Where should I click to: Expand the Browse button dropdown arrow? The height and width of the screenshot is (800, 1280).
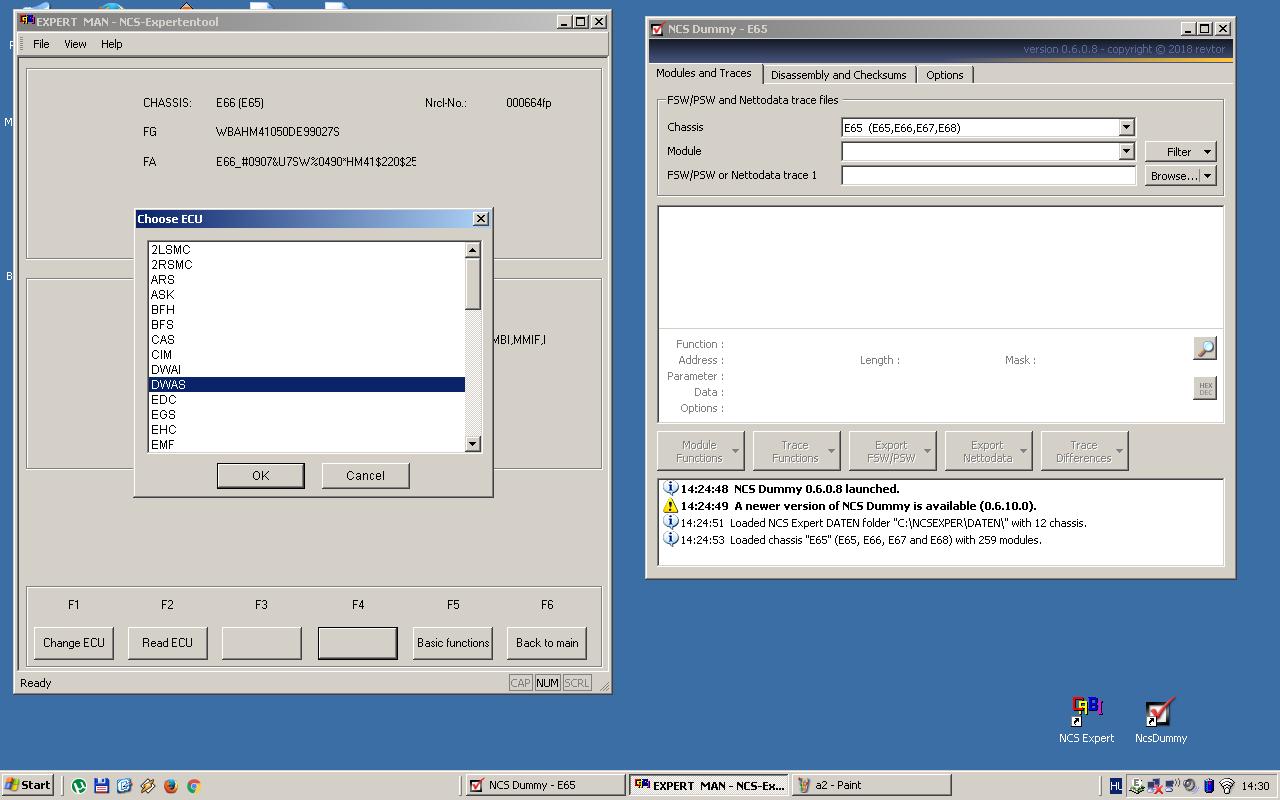(1207, 175)
